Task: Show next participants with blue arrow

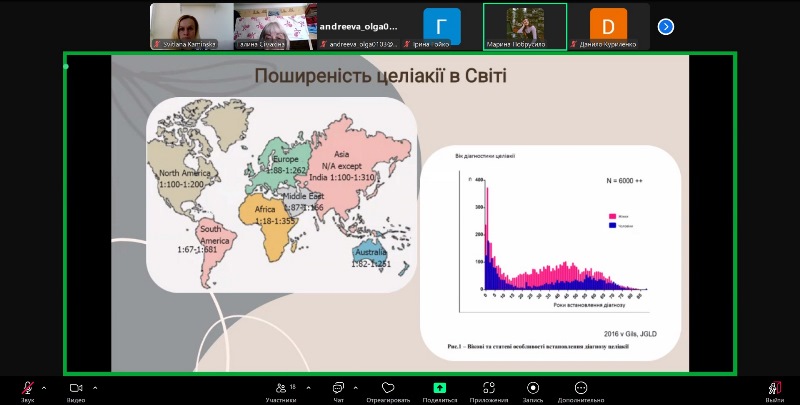Action: pos(665,27)
